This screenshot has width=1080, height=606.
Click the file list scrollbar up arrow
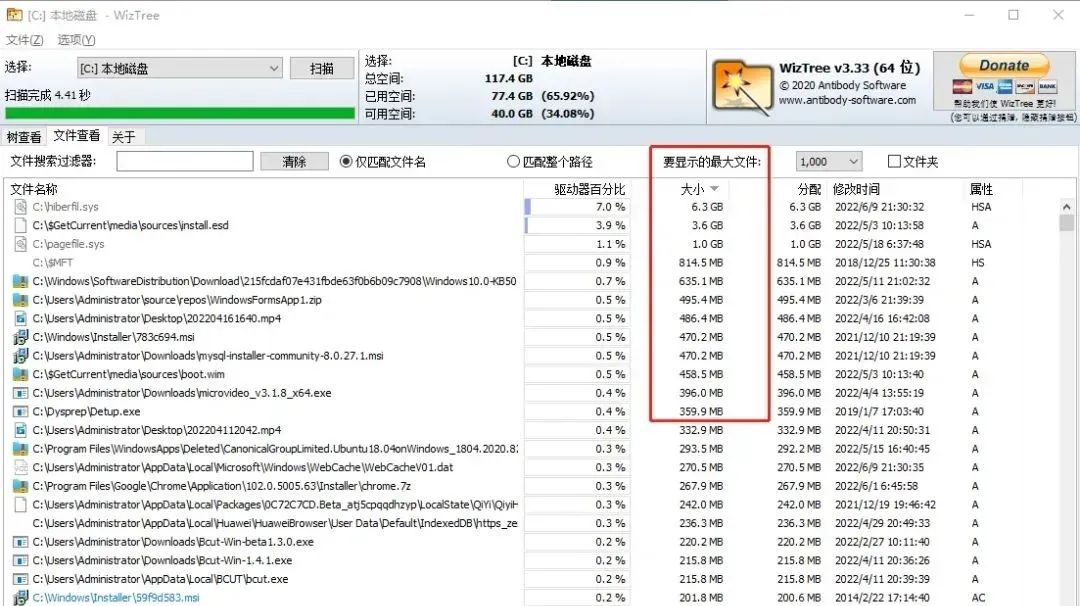pos(1066,207)
